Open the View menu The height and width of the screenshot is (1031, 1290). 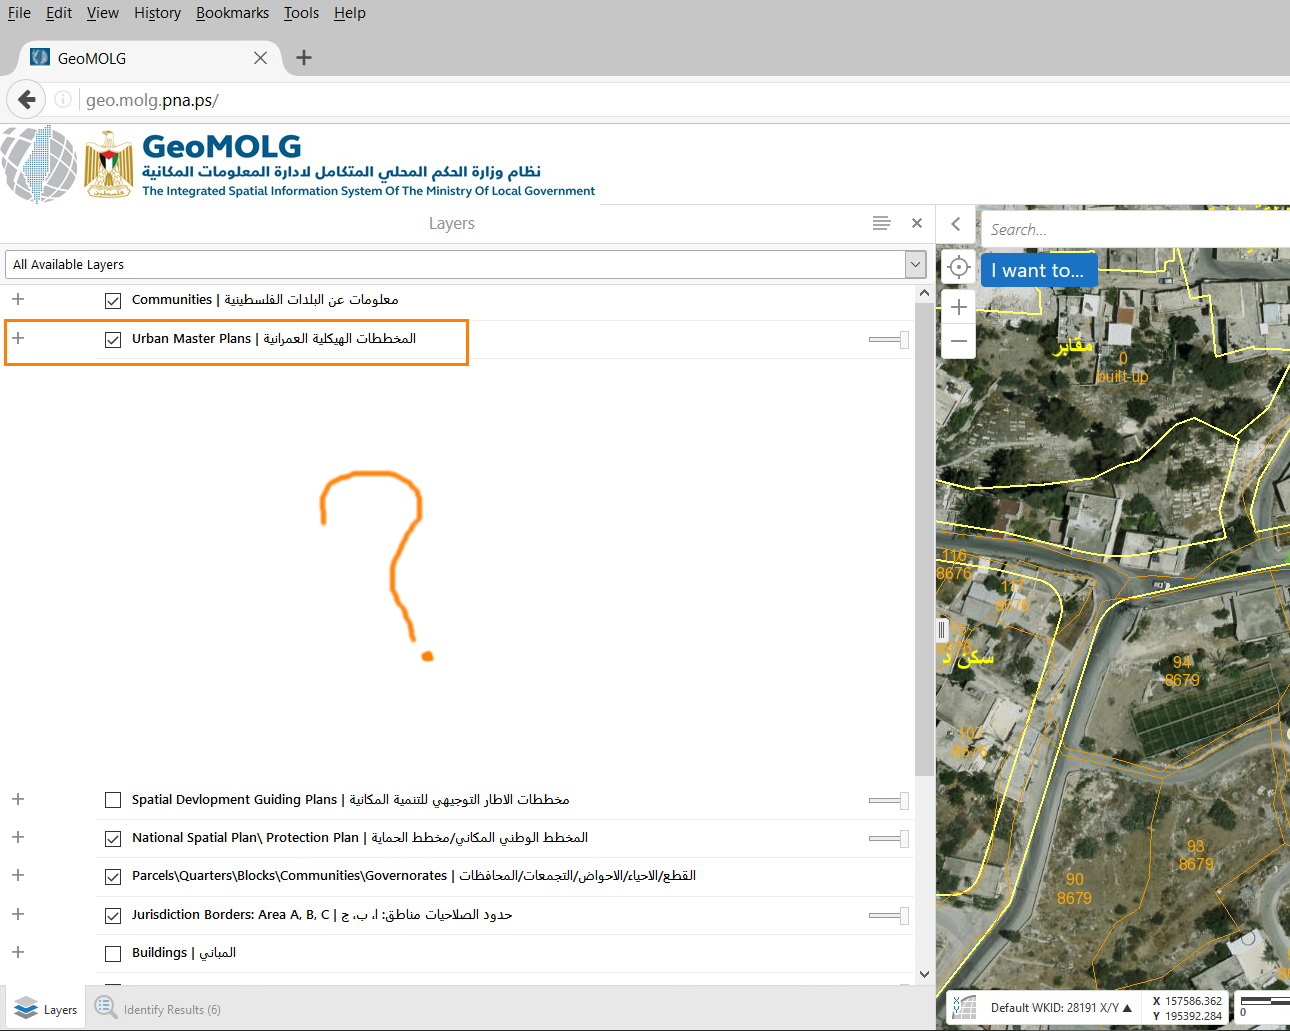click(x=102, y=13)
